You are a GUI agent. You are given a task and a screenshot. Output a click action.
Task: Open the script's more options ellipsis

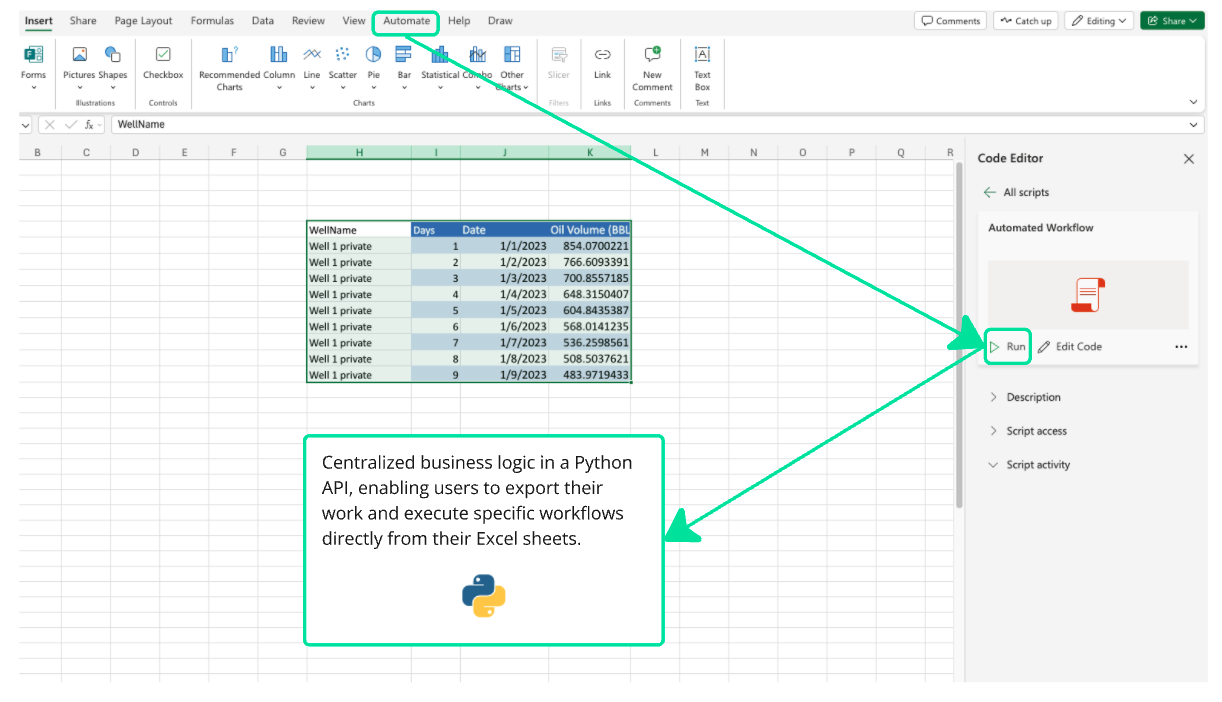[x=1181, y=347]
